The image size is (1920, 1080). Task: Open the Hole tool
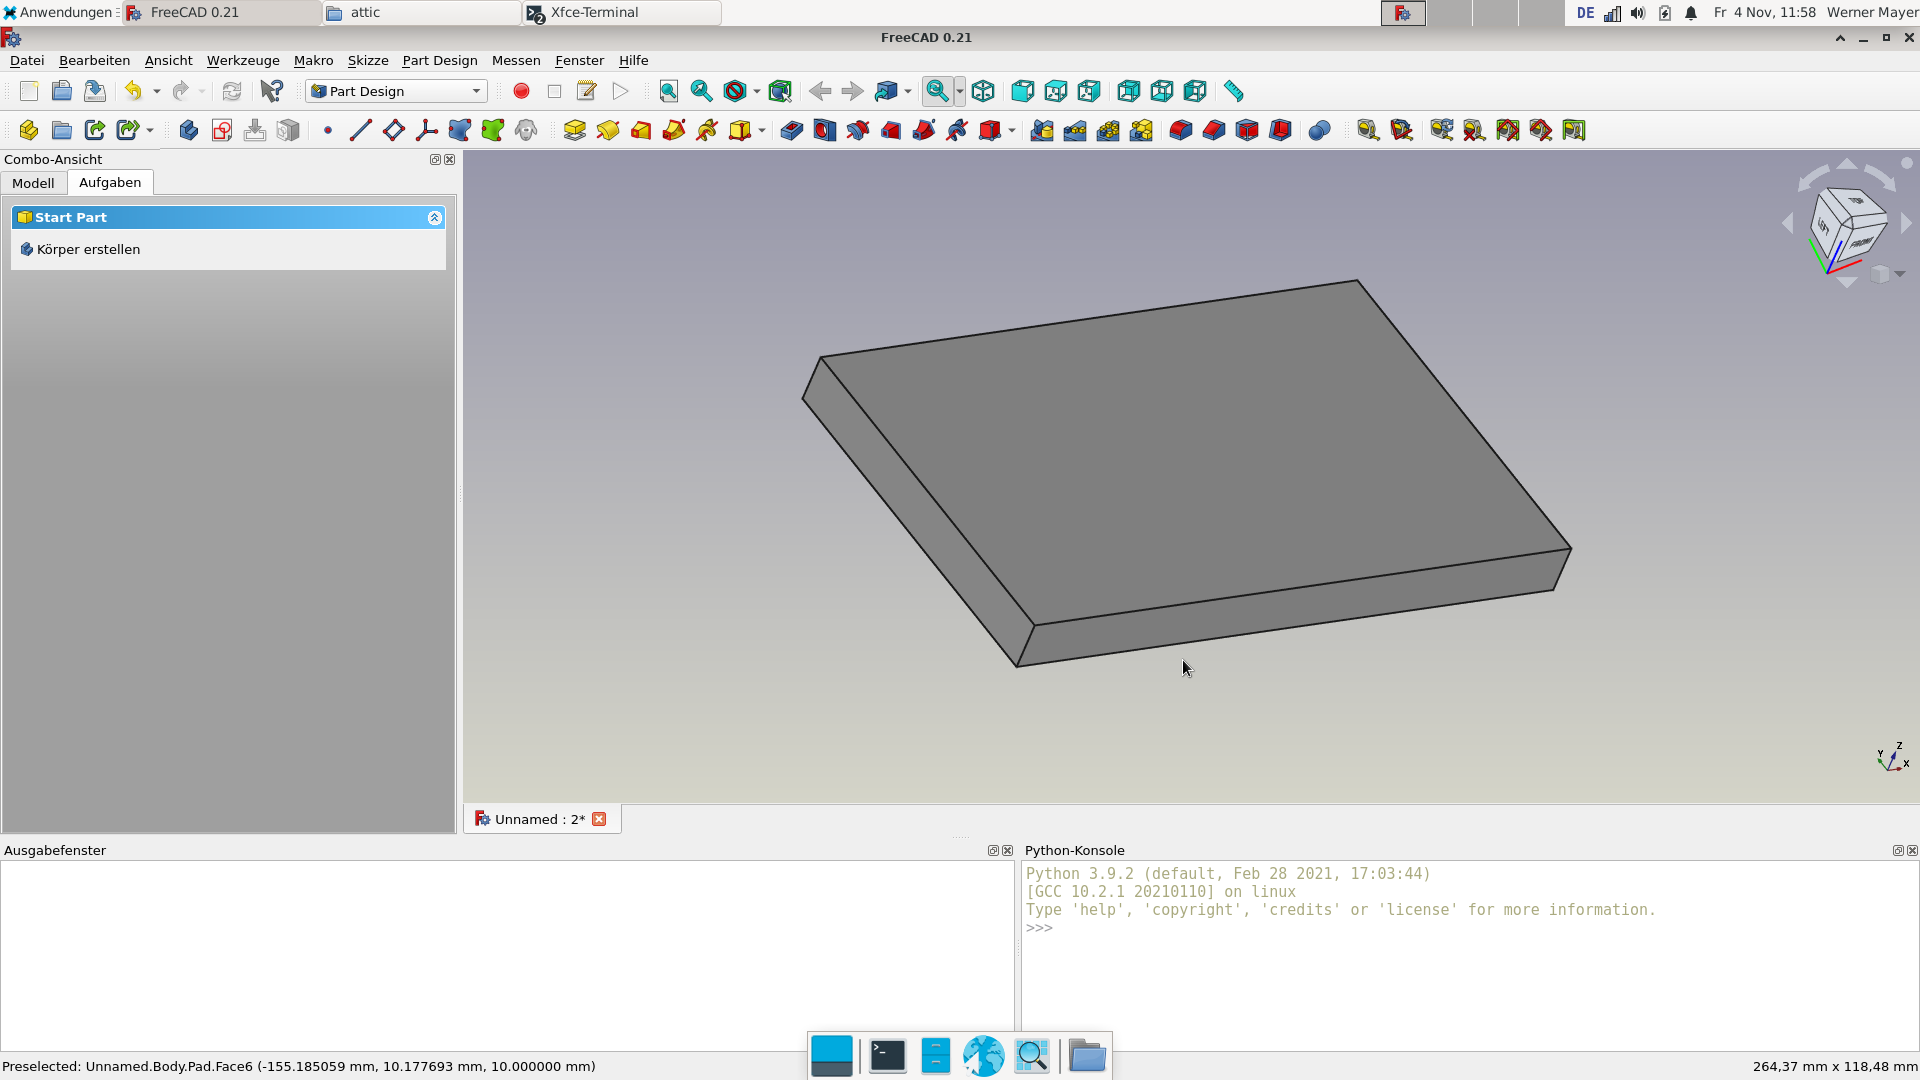[x=824, y=130]
